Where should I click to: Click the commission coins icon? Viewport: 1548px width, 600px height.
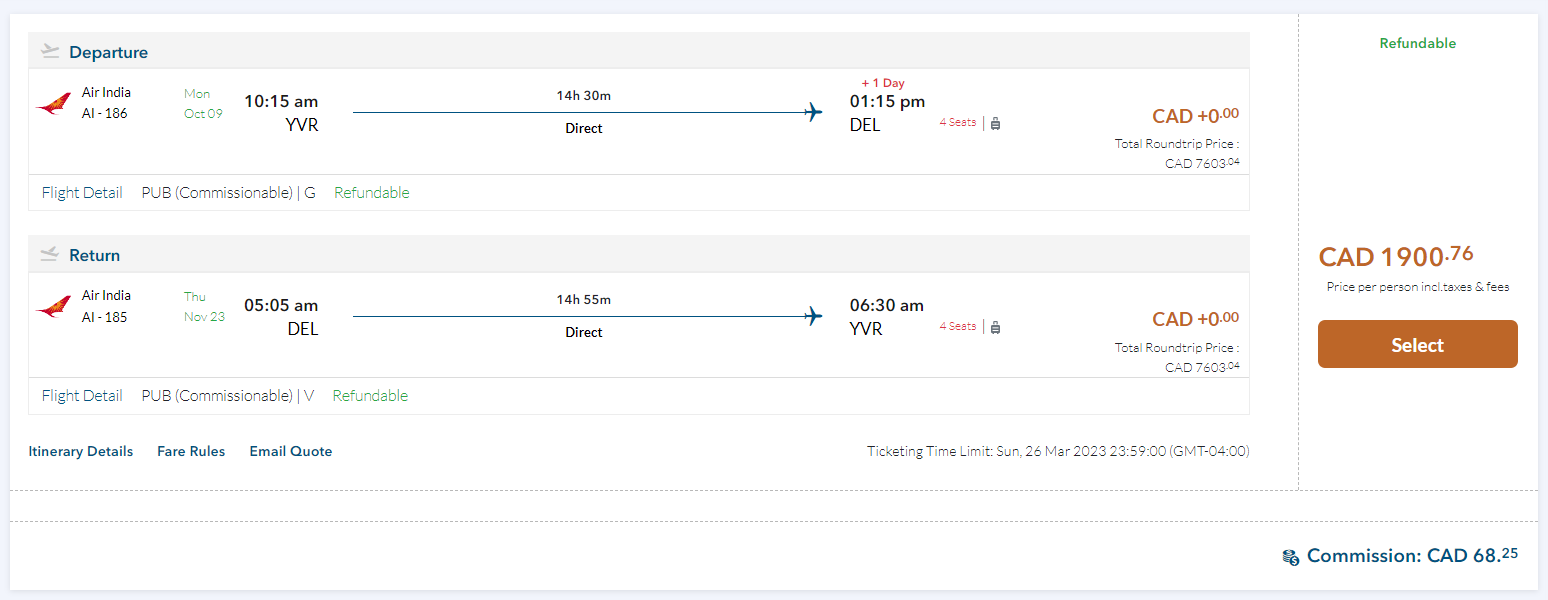[1291, 557]
